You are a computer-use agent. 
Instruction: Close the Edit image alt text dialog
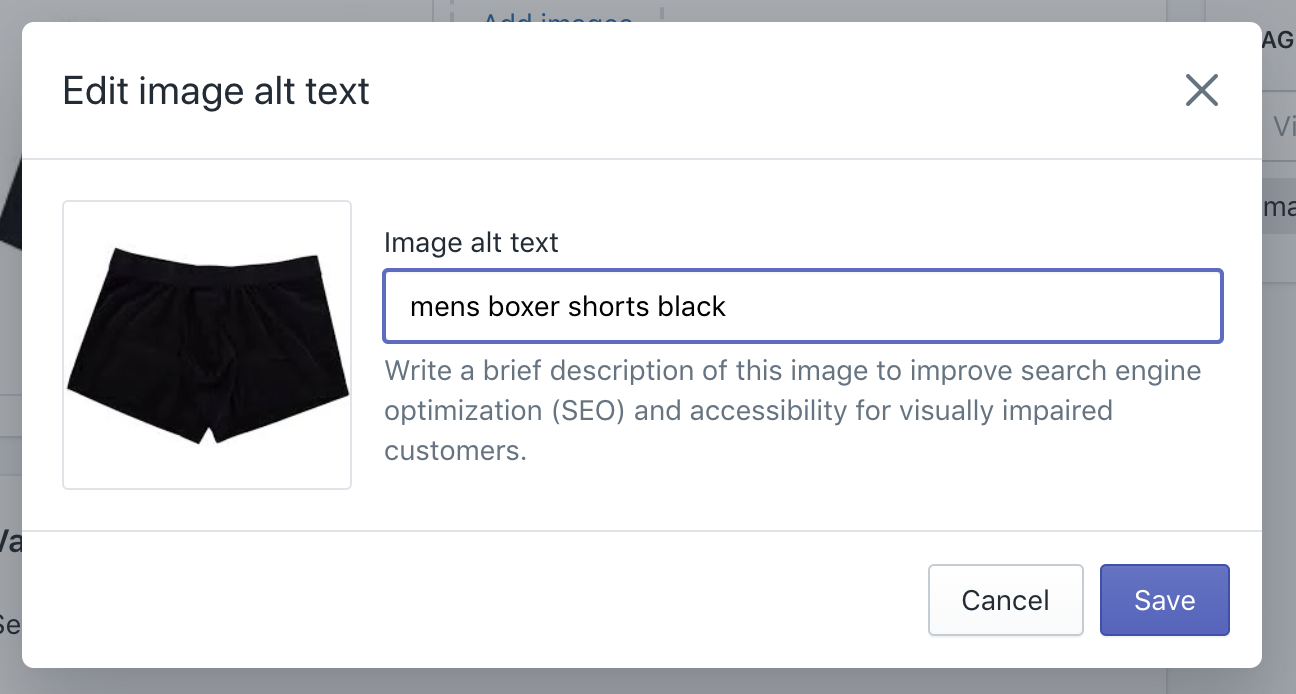[1201, 91]
